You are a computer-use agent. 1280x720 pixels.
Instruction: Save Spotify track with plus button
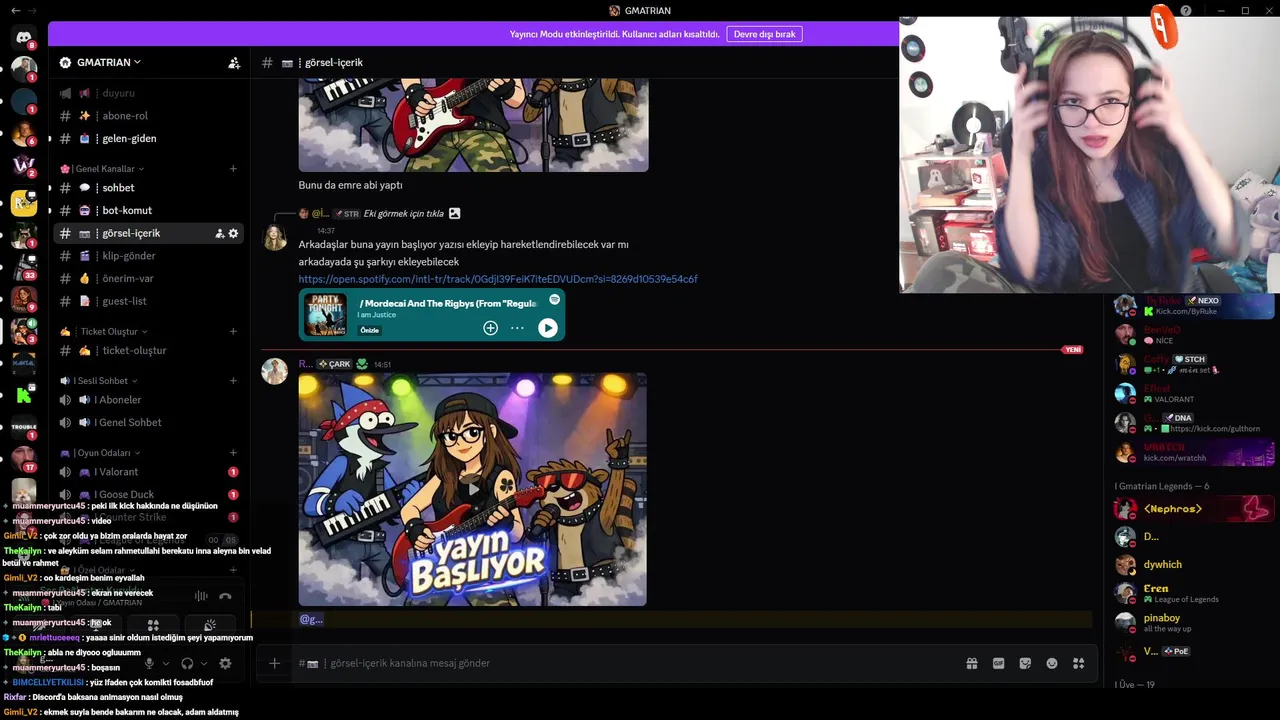click(490, 328)
